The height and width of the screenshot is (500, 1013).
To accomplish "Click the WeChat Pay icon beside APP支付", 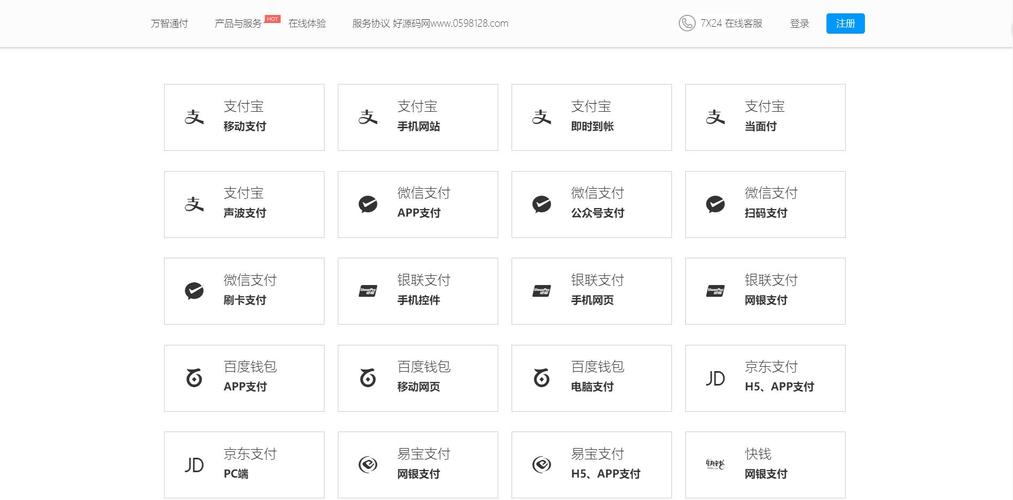I will (x=368, y=204).
